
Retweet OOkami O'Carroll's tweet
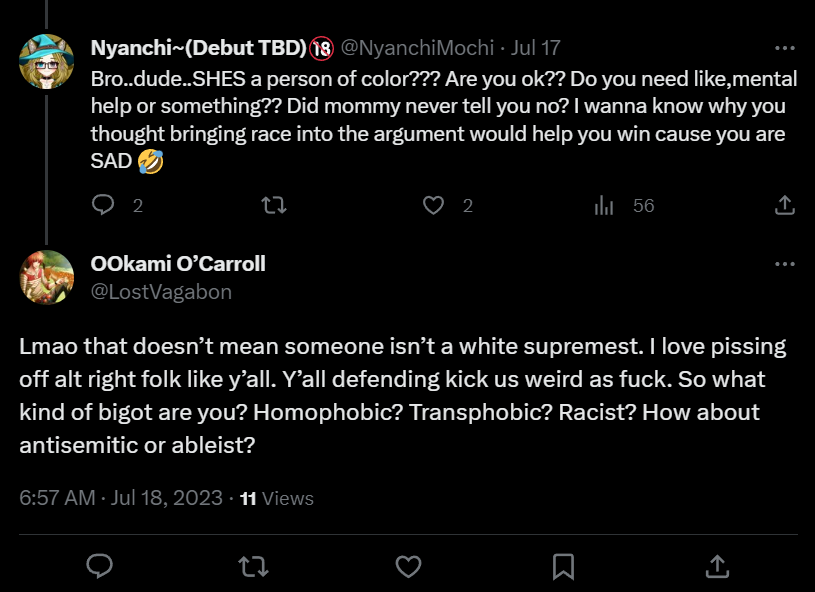coord(253,566)
